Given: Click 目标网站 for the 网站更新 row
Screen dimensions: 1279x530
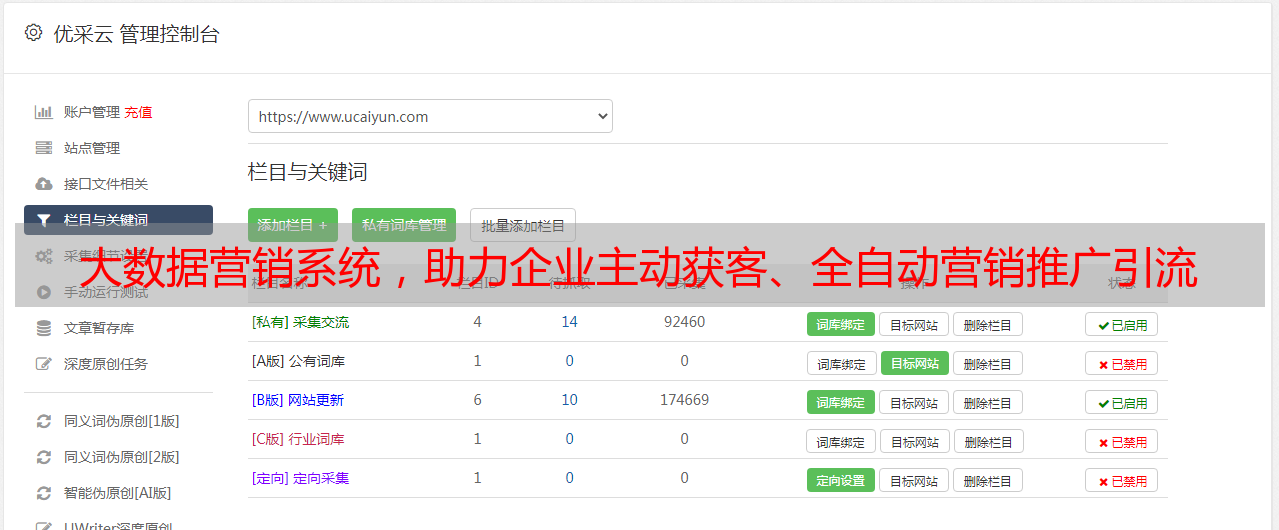Looking at the screenshot, I should click(x=914, y=402).
